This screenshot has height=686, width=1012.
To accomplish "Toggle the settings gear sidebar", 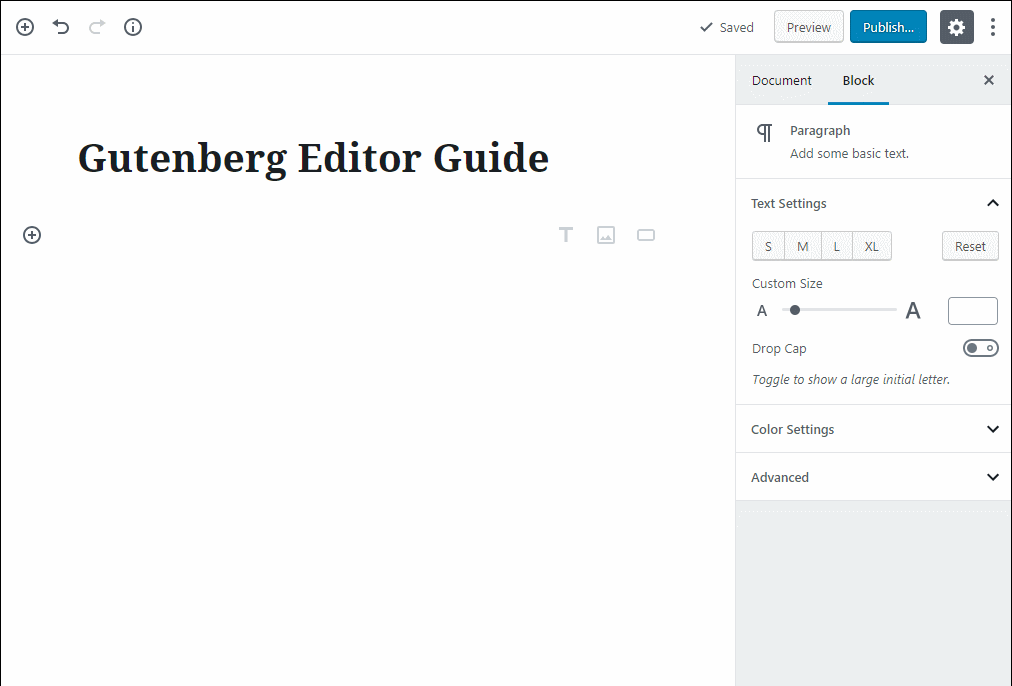I will tap(956, 27).
